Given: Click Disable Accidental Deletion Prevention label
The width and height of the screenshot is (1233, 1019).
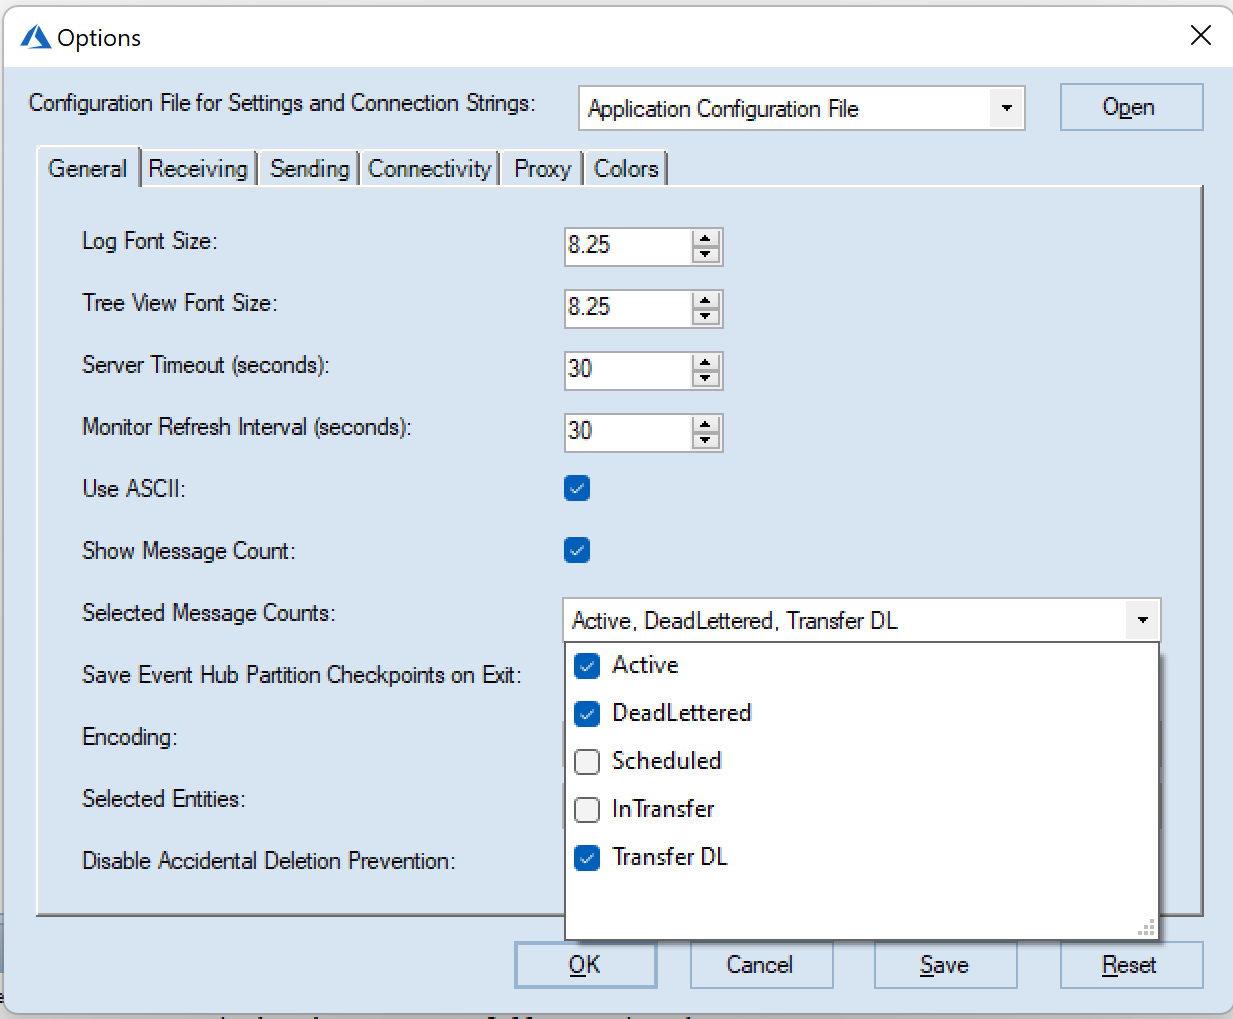Looking at the screenshot, I should pyautogui.click(x=269, y=861).
